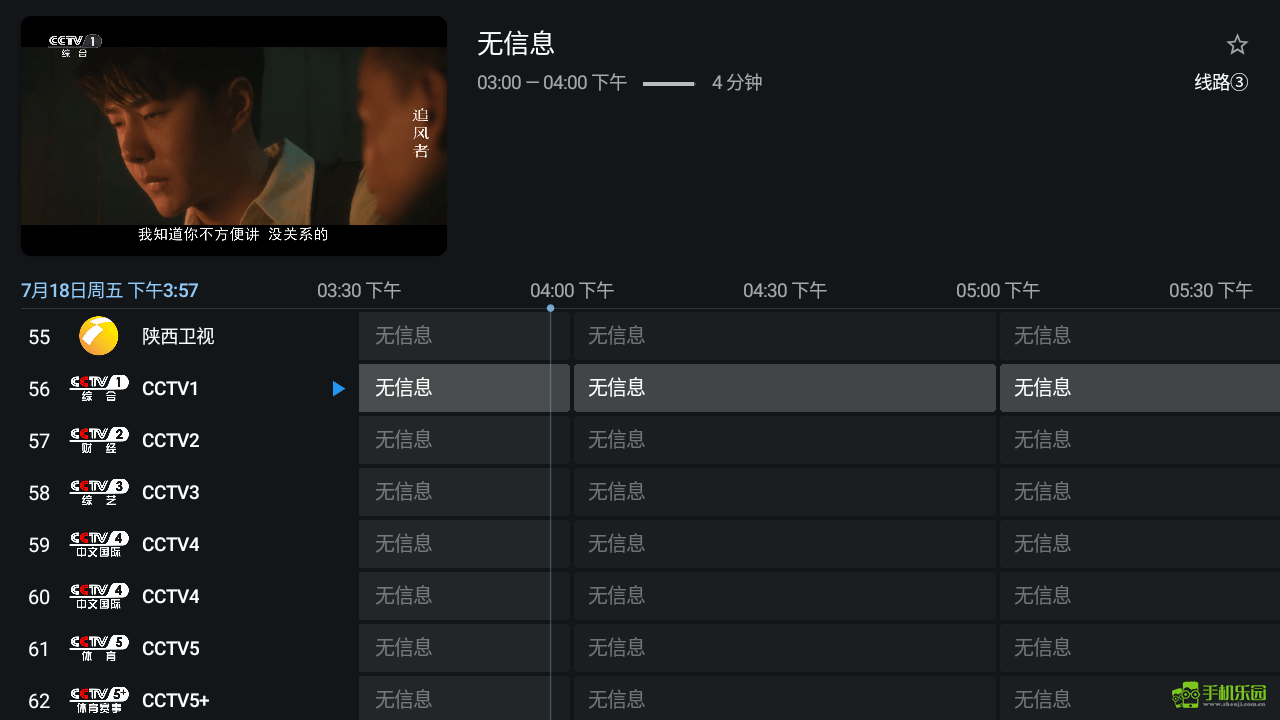Open CCTV3's program starting after 04:00

point(784,492)
